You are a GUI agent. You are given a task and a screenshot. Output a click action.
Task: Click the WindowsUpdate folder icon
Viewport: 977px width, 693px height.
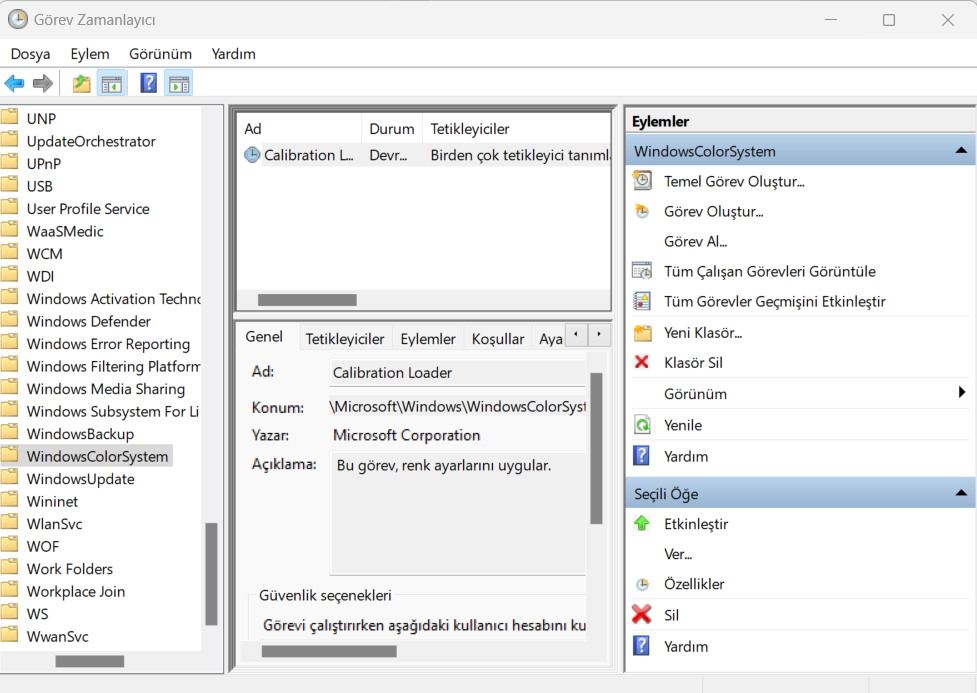(9, 478)
